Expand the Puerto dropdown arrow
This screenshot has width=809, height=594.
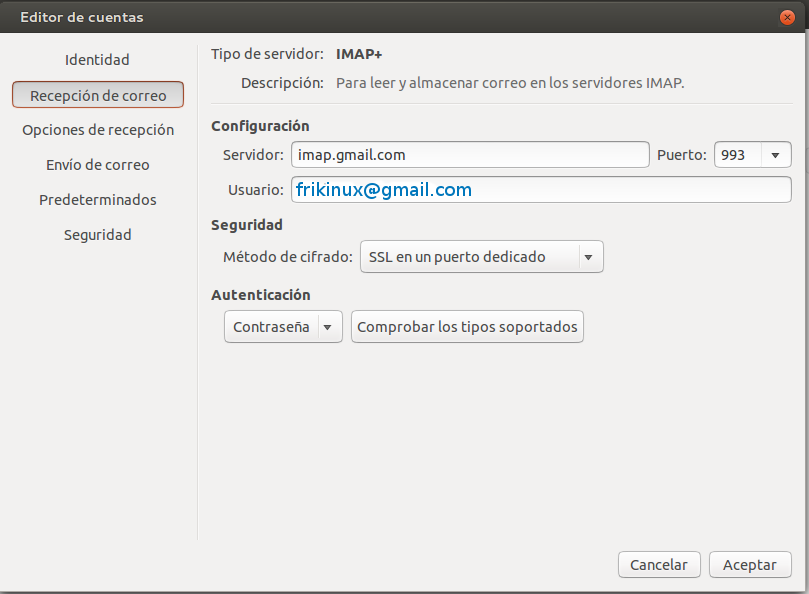pyautogui.click(x=775, y=155)
